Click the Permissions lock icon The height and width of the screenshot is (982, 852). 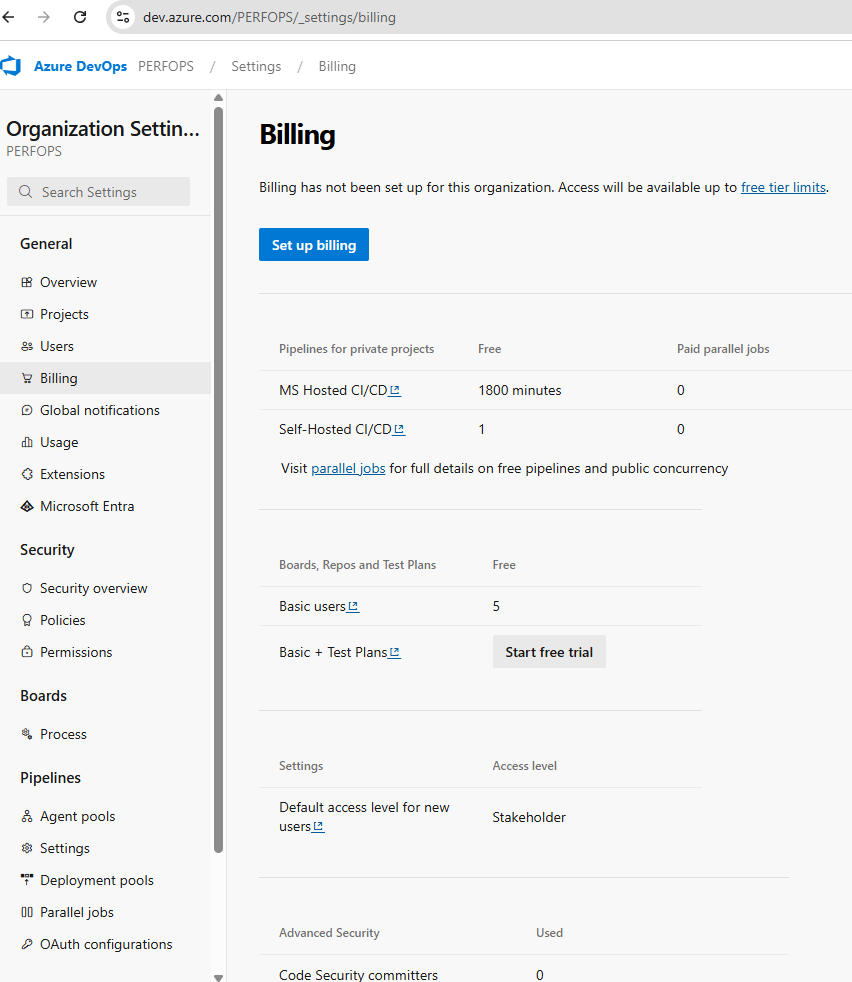[x=26, y=651]
